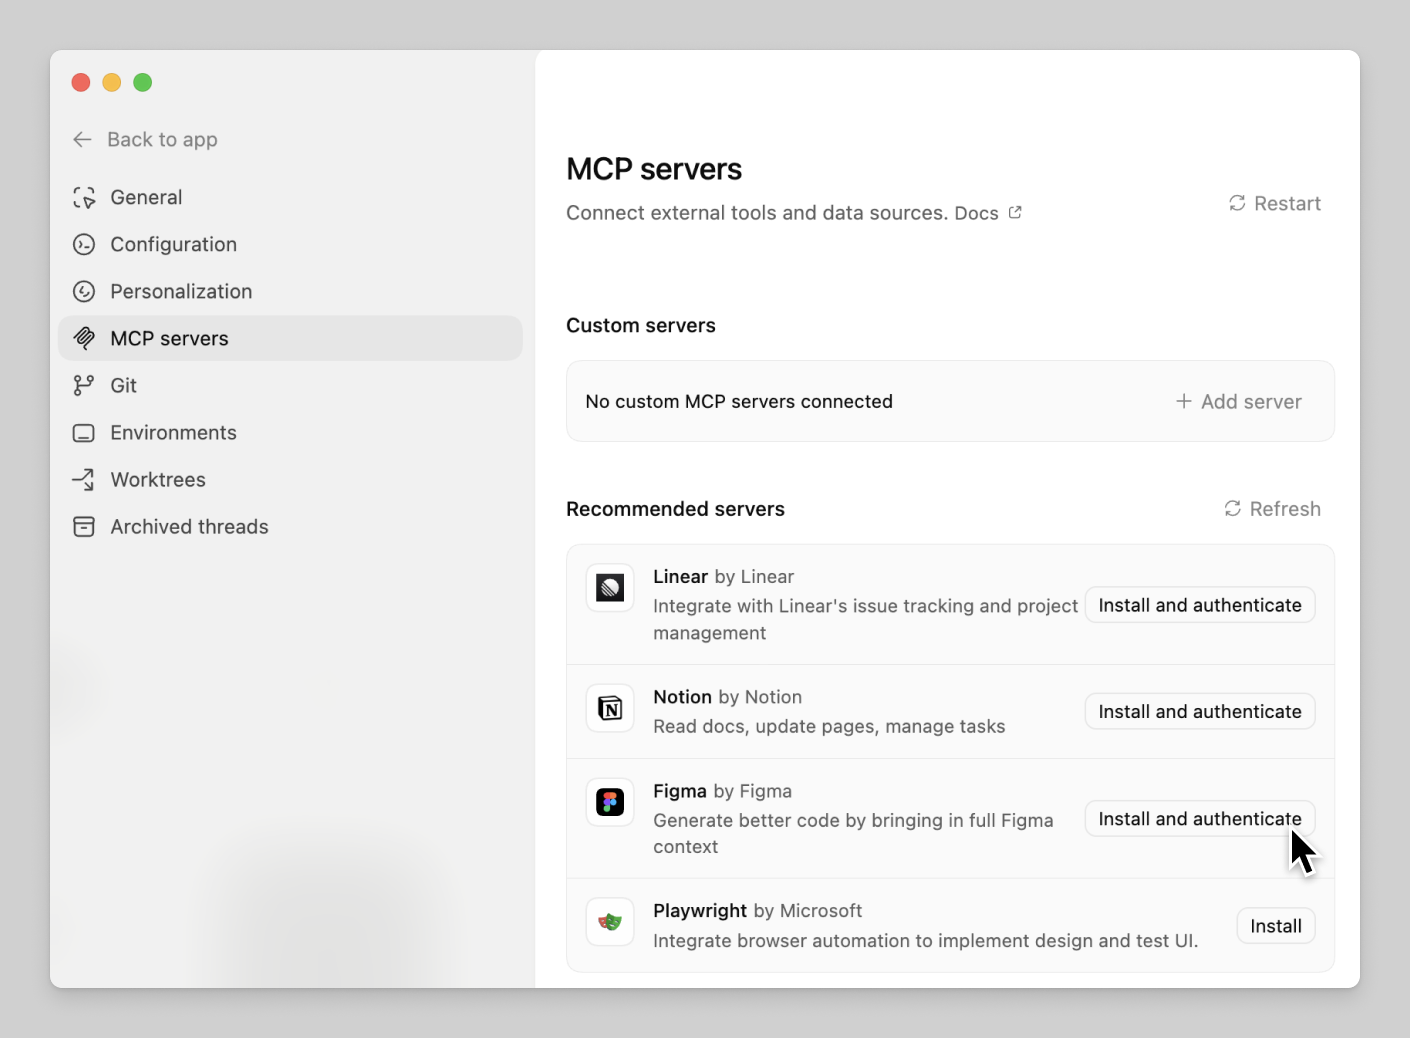Select Personalization in the sidebar
Viewport: 1410px width, 1038px height.
click(181, 291)
